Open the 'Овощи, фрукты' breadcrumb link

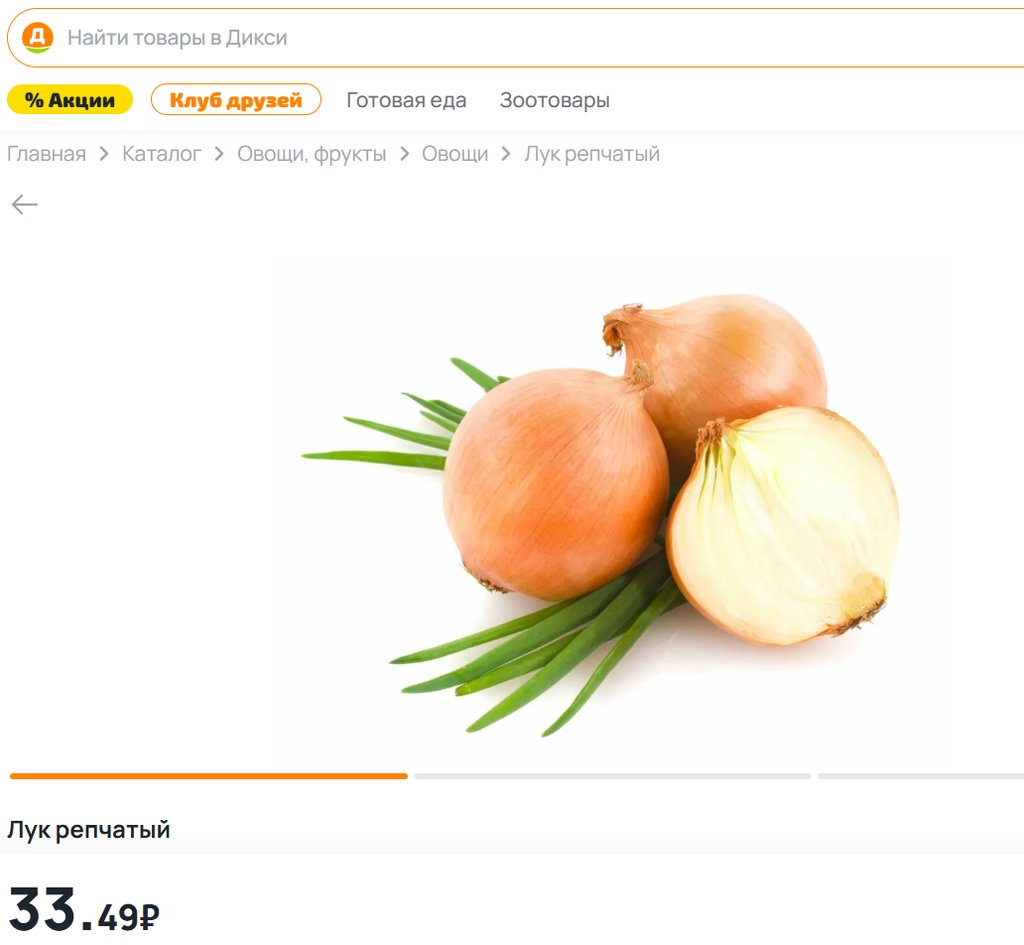312,153
